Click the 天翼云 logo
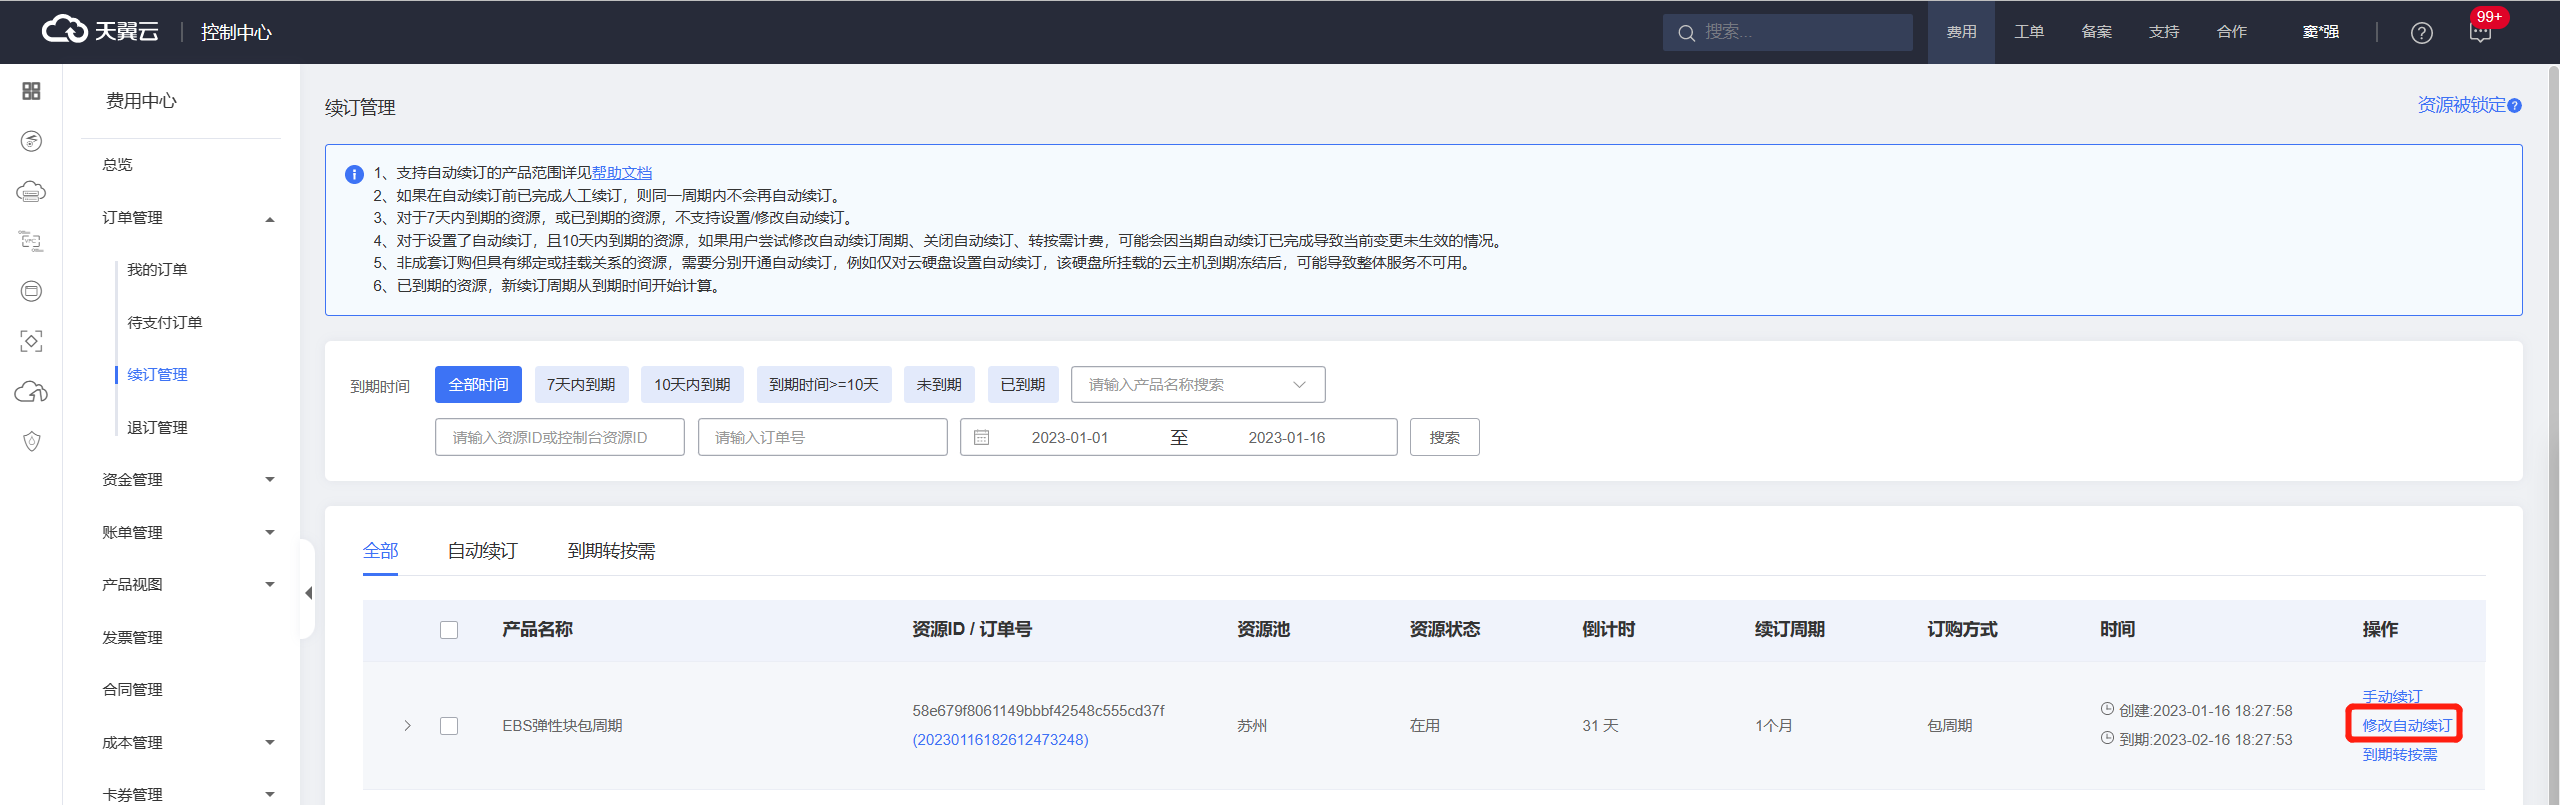 click(x=100, y=31)
